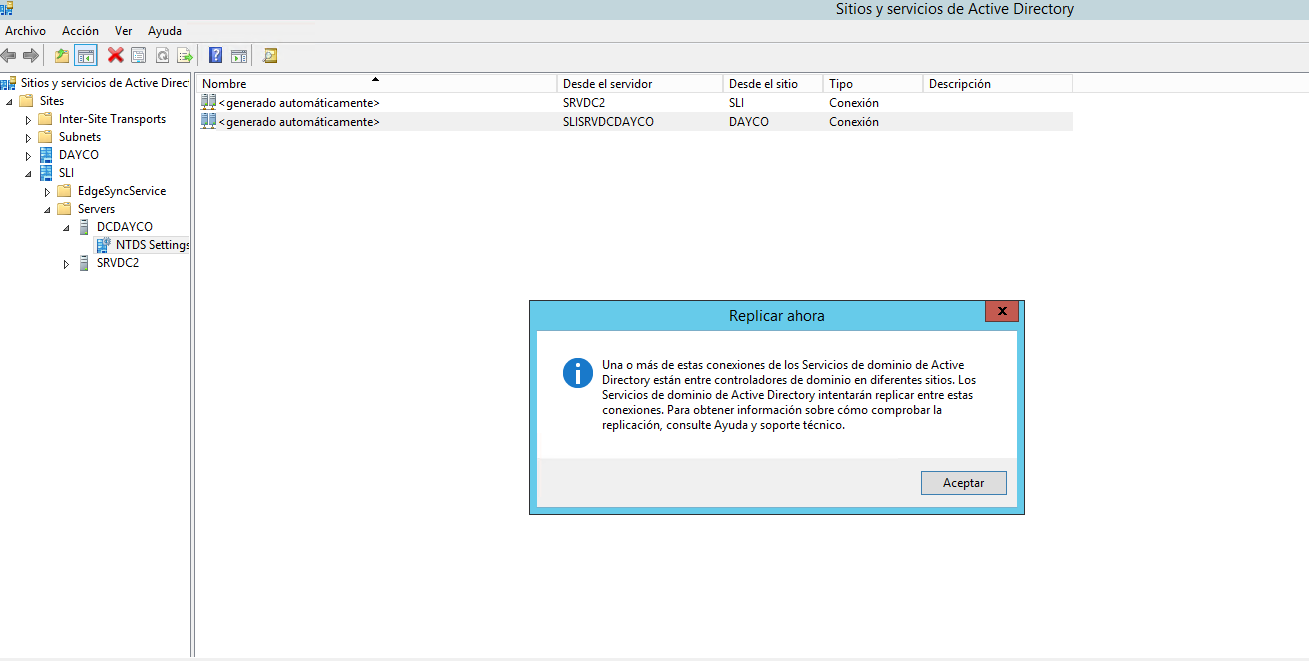Click the MMC app icon in title bar
This screenshot has width=1309, height=661.
tap(7, 8)
